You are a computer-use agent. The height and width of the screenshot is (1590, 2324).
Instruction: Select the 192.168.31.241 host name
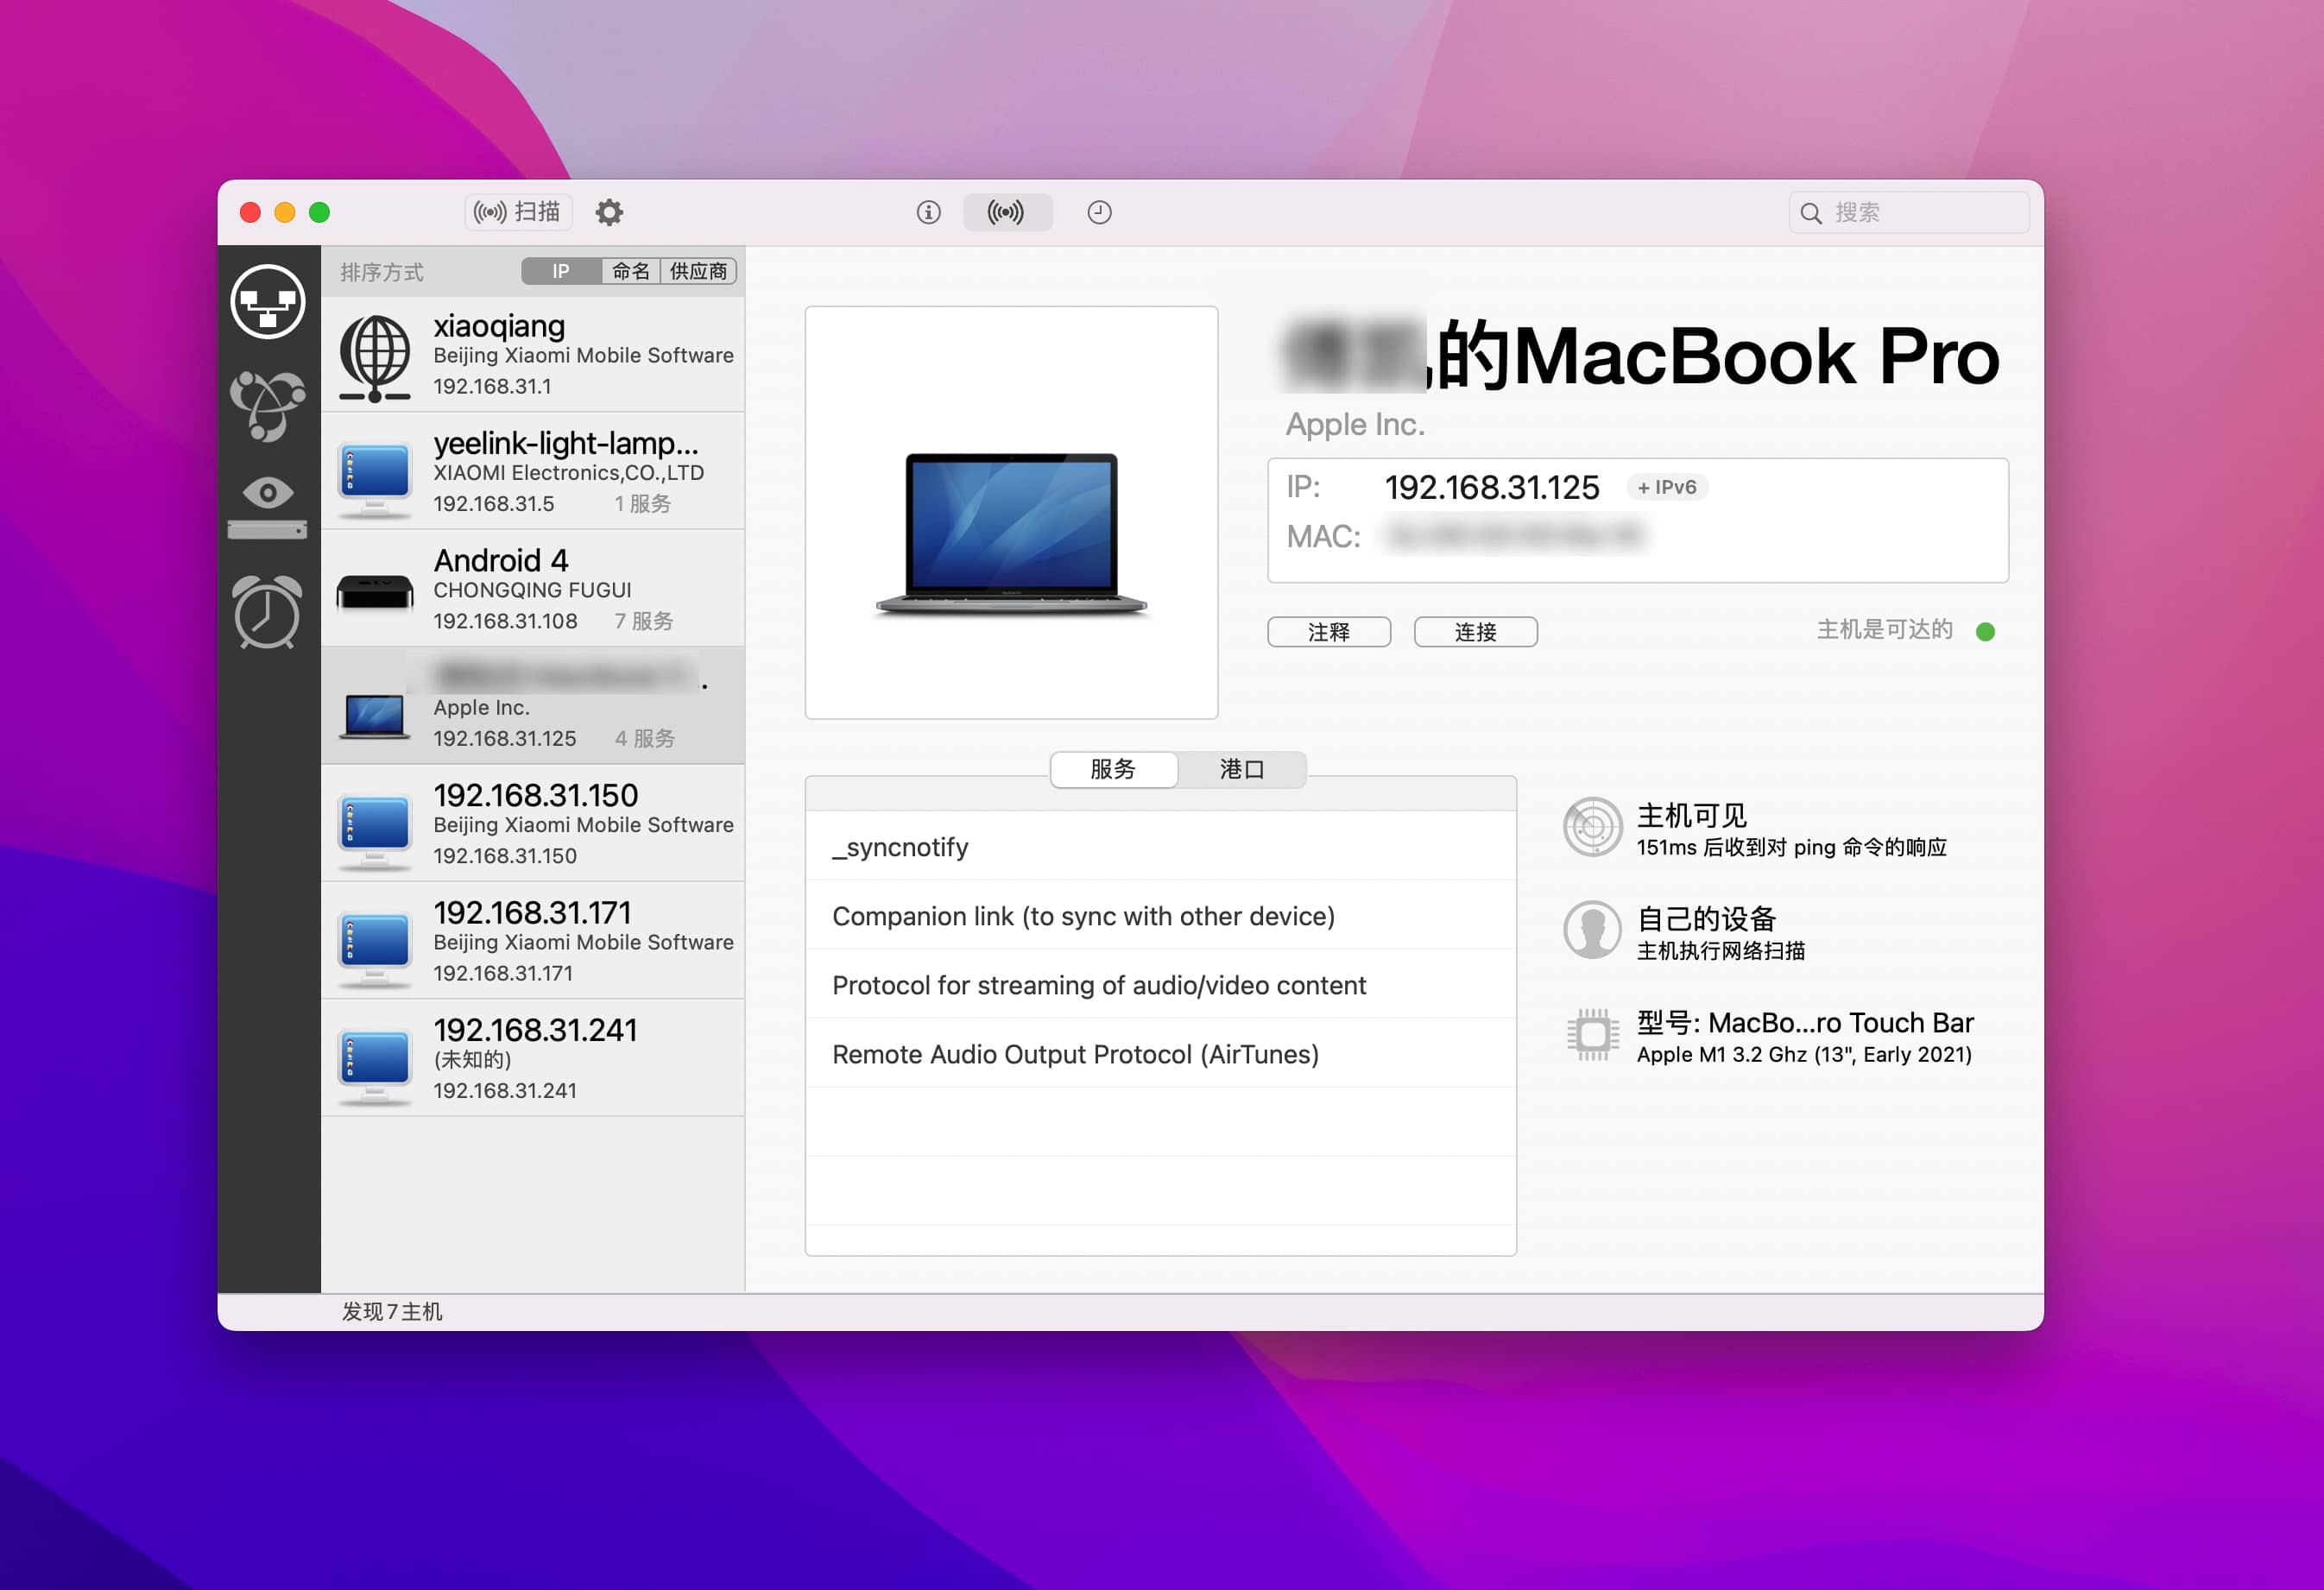(536, 1030)
